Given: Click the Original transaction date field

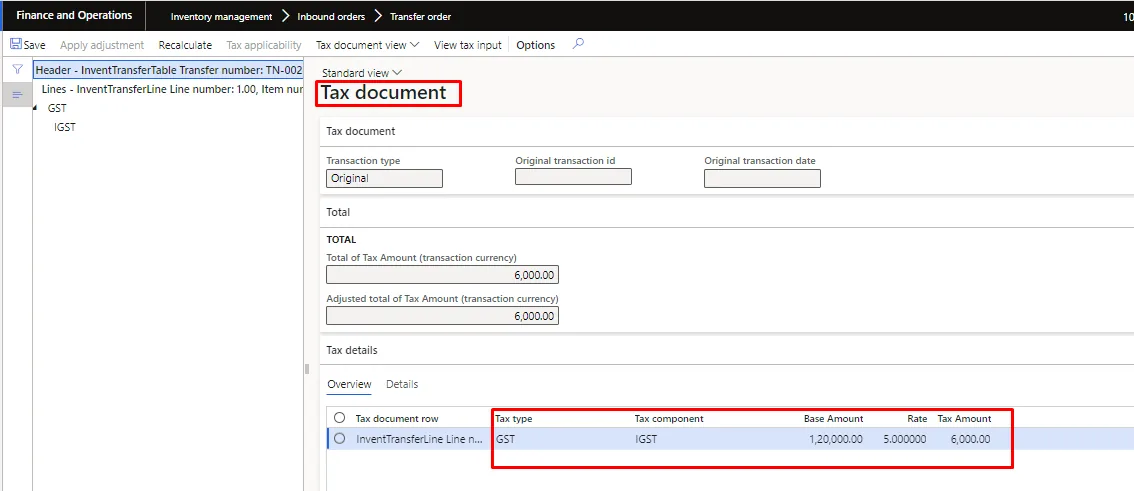Looking at the screenshot, I should (x=762, y=178).
